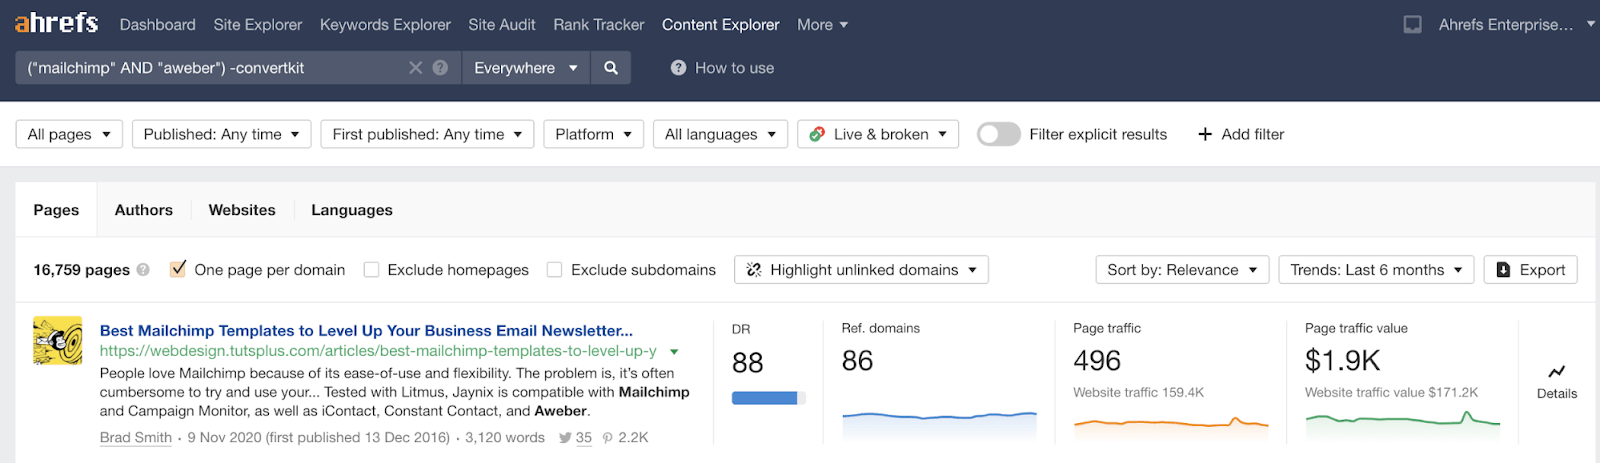Open Site Explorer from the top menu
The width and height of the screenshot is (1600, 463).
[257, 25]
